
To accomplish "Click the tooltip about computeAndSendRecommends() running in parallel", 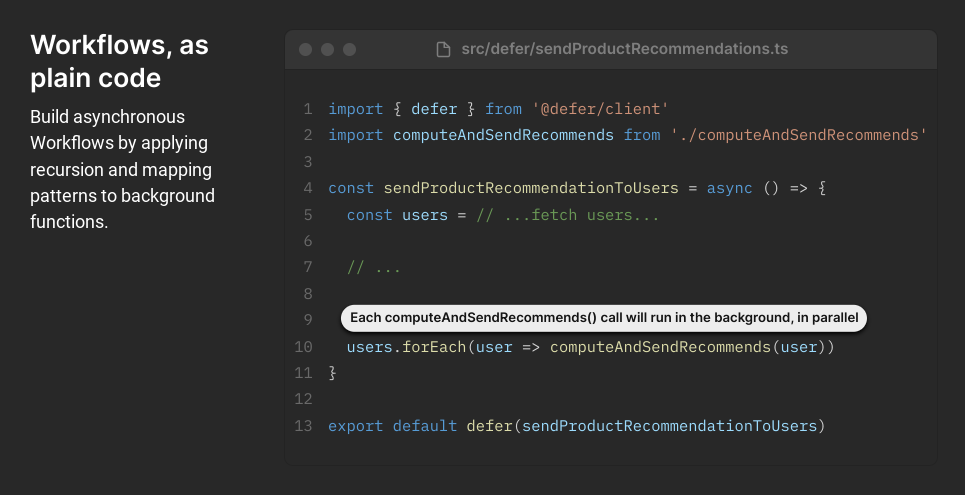I will (604, 318).
